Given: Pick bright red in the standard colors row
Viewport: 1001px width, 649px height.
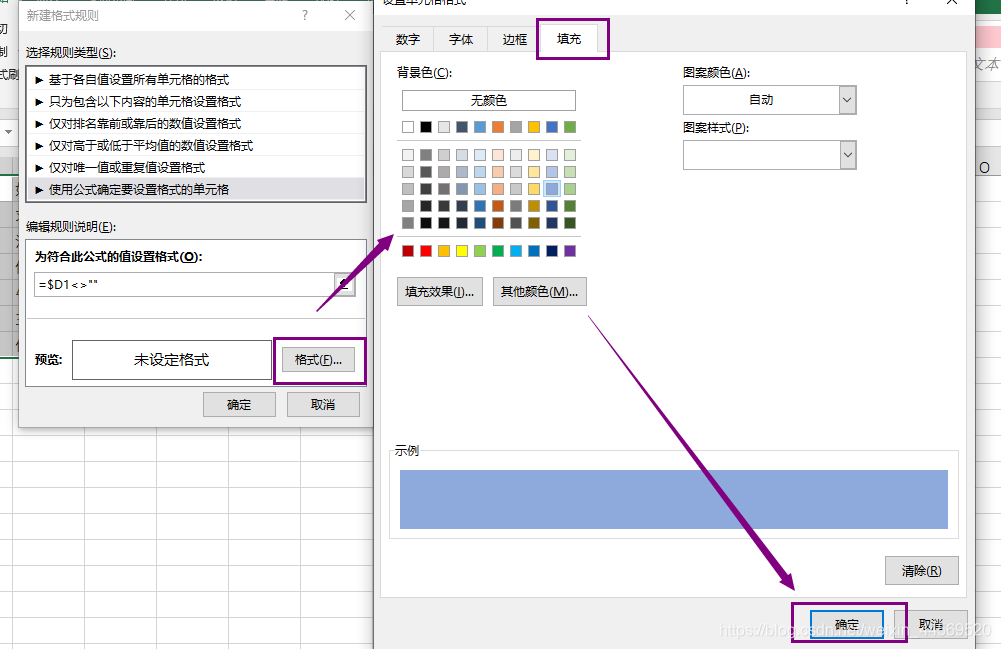Looking at the screenshot, I should (426, 251).
